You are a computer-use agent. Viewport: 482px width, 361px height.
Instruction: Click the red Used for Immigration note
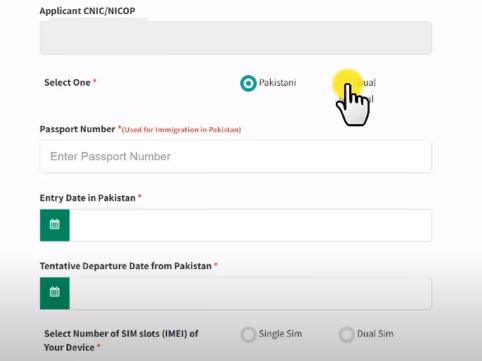pyautogui.click(x=181, y=130)
